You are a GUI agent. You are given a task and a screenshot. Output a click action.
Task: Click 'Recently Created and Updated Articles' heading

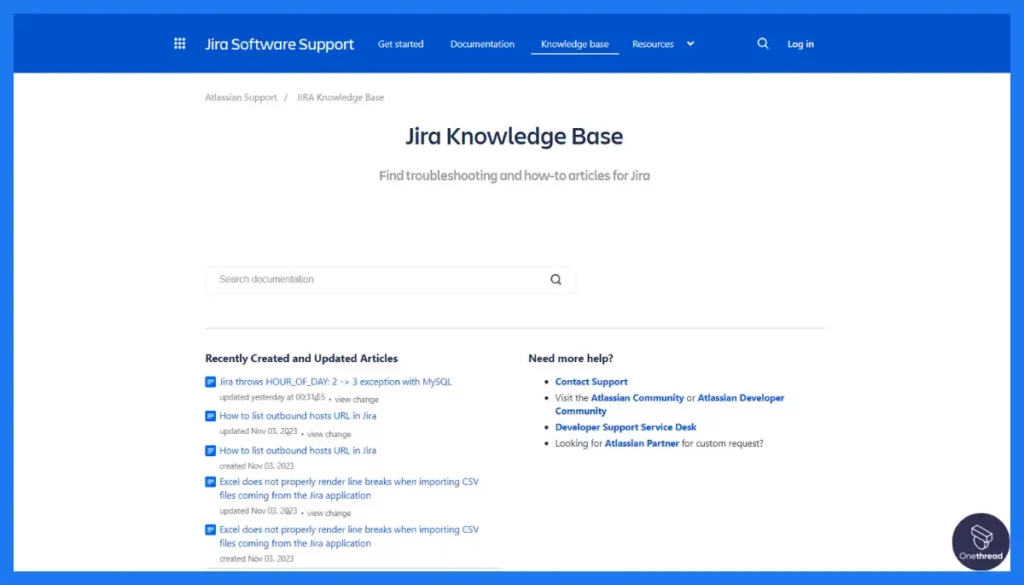click(301, 358)
